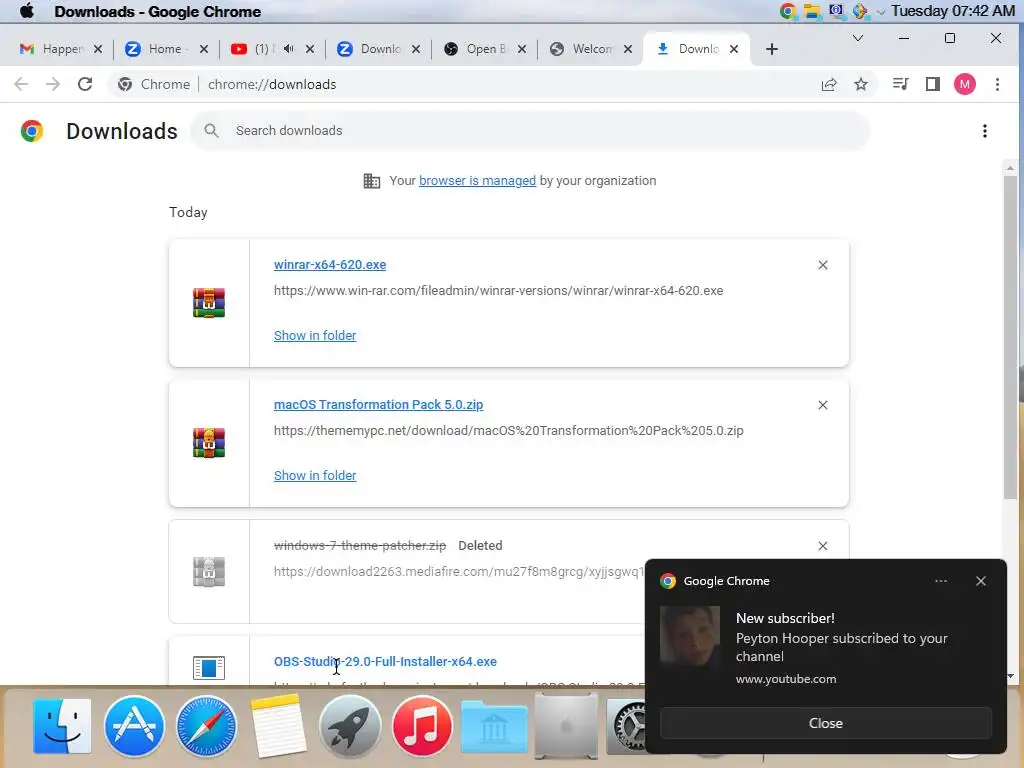Expand the tab search chevron
Image resolution: width=1024 pixels, height=768 pixels.
858,39
